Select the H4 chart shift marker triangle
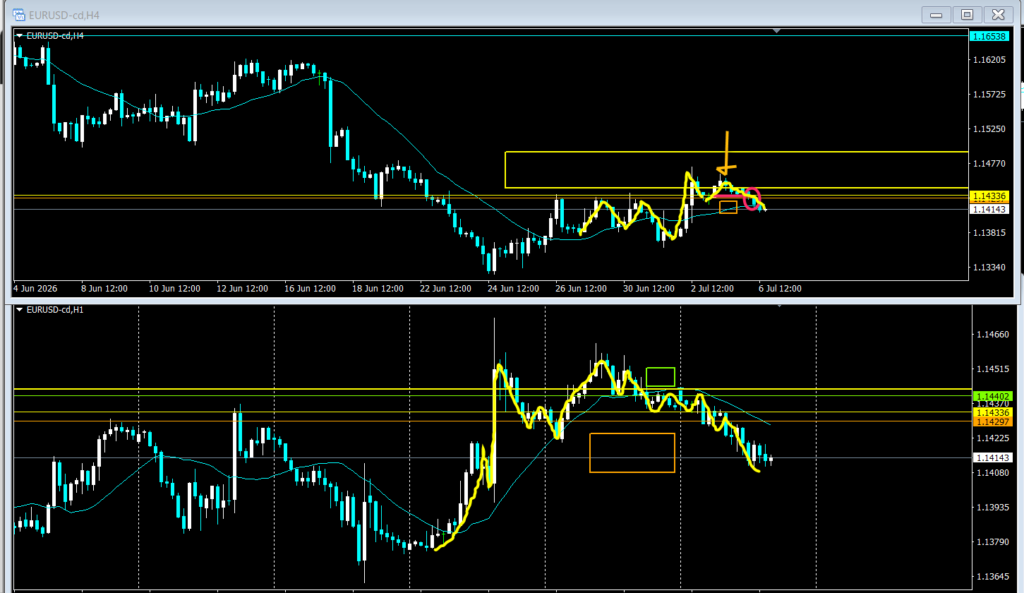1024x593 pixels. click(x=776, y=31)
